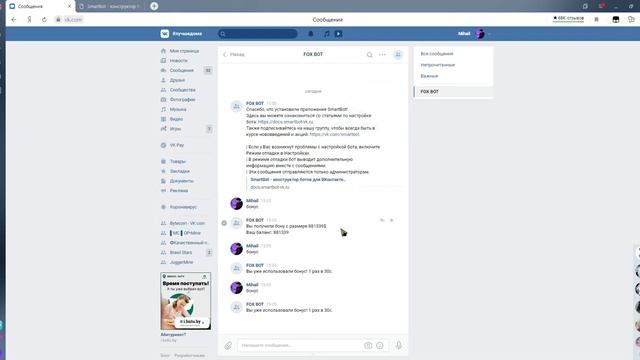This screenshot has width=640, height=360.
Task: Open Документы in the left sidebar
Action: (182, 181)
